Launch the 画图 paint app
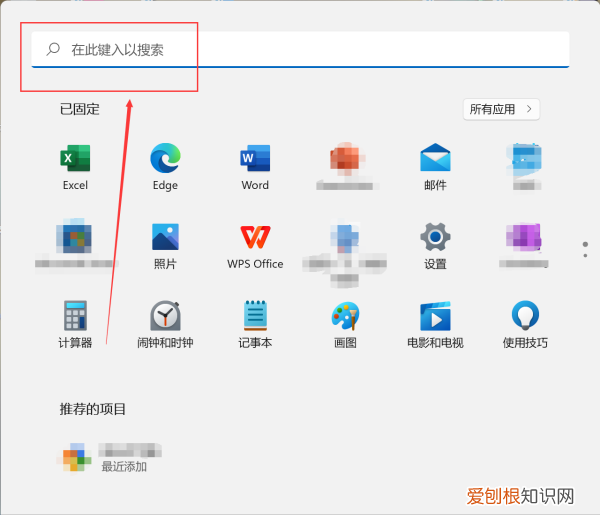This screenshot has width=600, height=515. tap(345, 324)
